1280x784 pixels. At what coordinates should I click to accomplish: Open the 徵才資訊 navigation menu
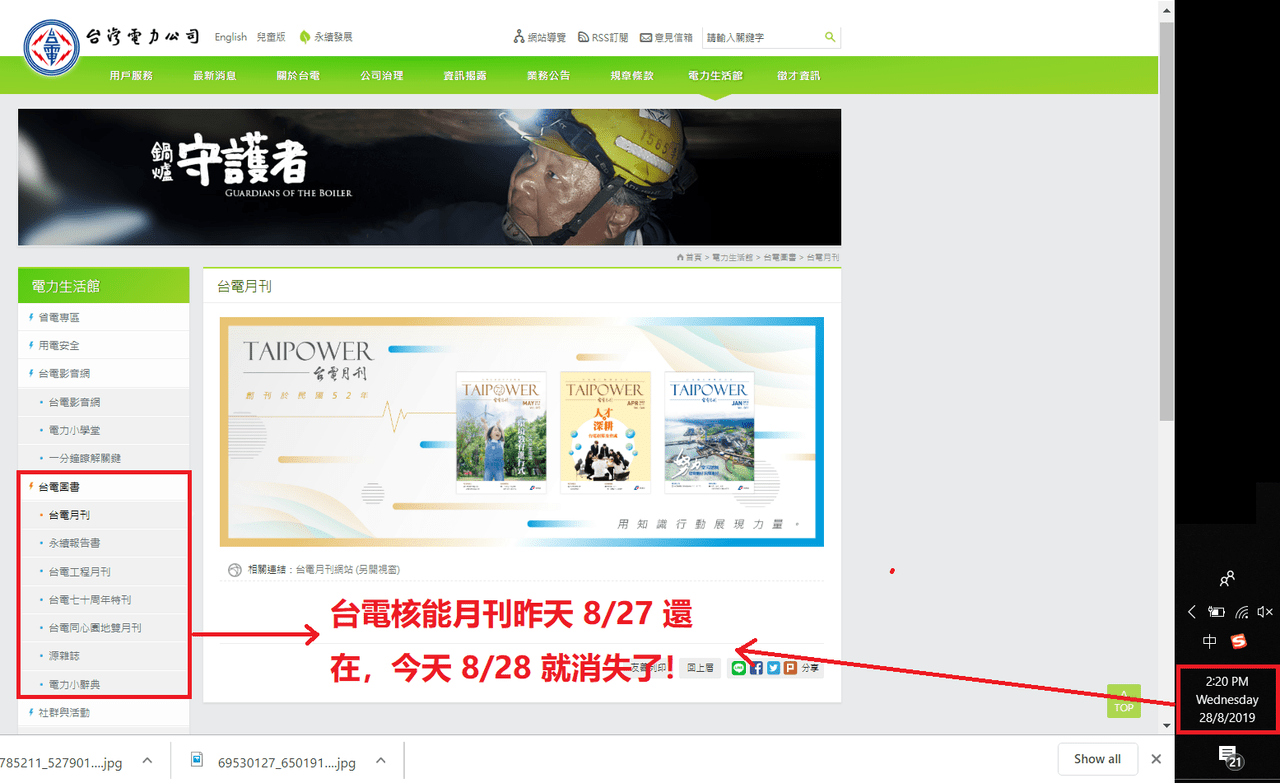(798, 76)
